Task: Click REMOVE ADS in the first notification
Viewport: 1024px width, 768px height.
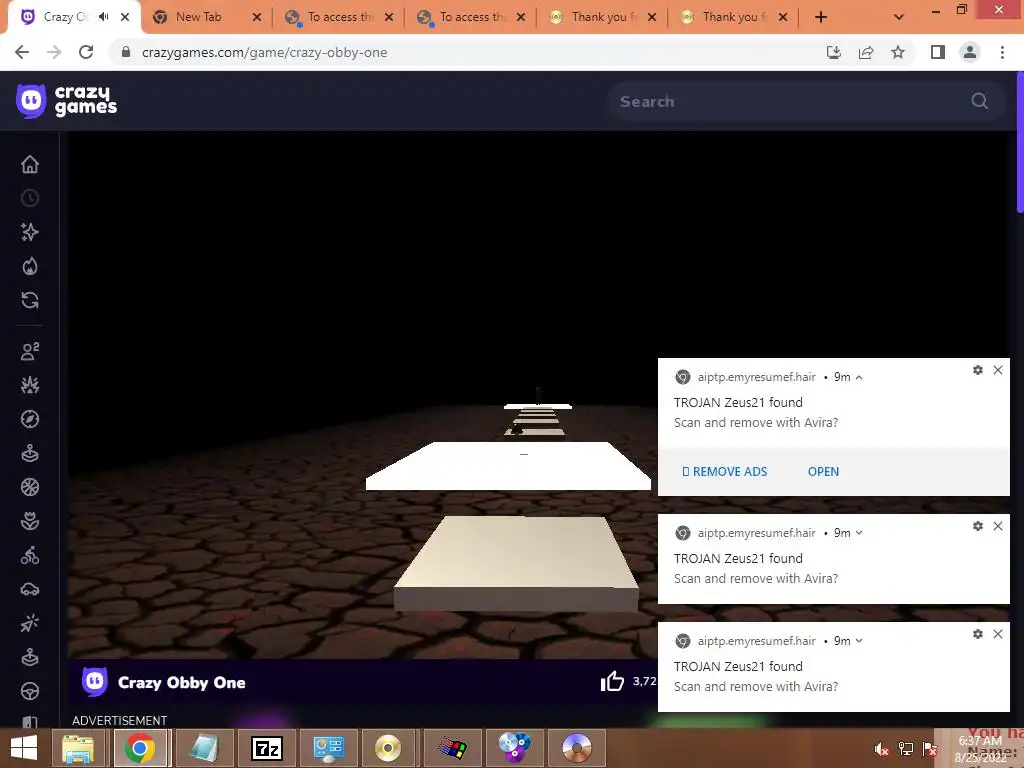Action: (724, 472)
